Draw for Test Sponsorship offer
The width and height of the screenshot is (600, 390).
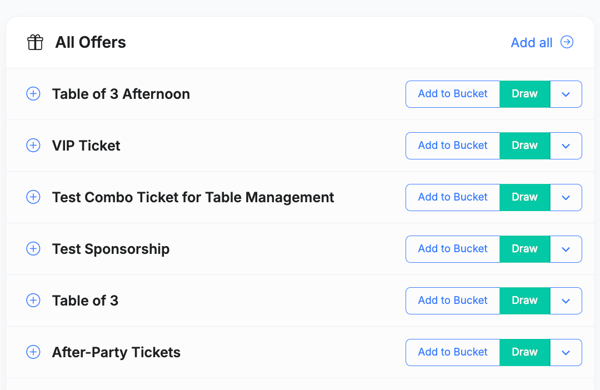525,249
